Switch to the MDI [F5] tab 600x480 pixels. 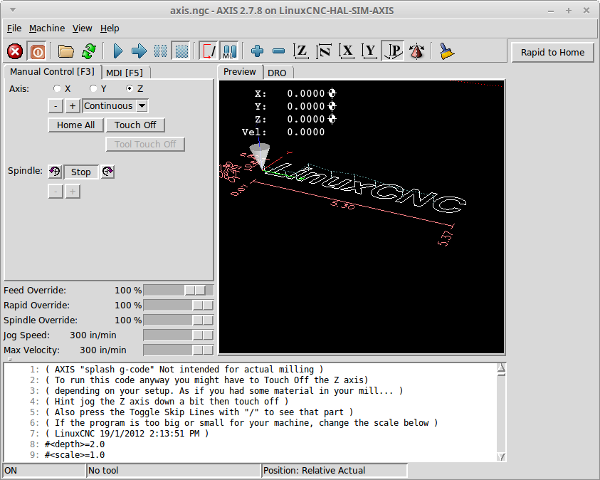[124, 72]
